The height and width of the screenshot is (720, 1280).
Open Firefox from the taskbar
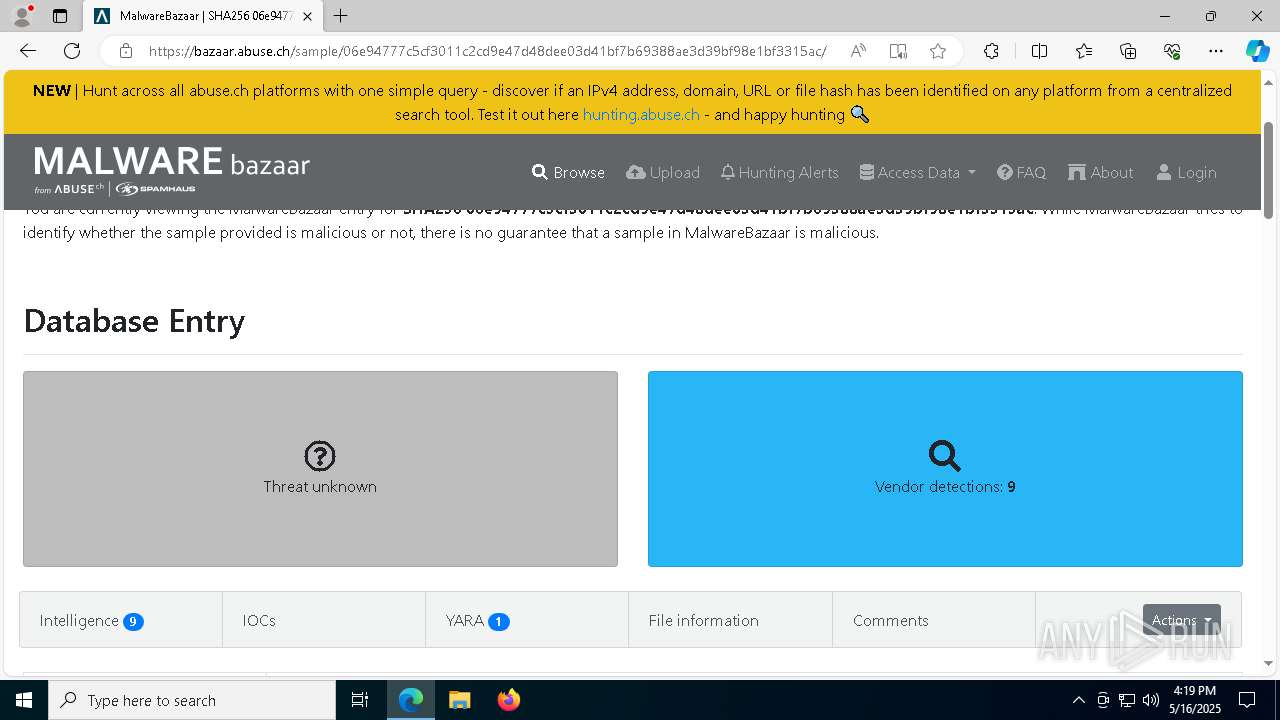(508, 700)
